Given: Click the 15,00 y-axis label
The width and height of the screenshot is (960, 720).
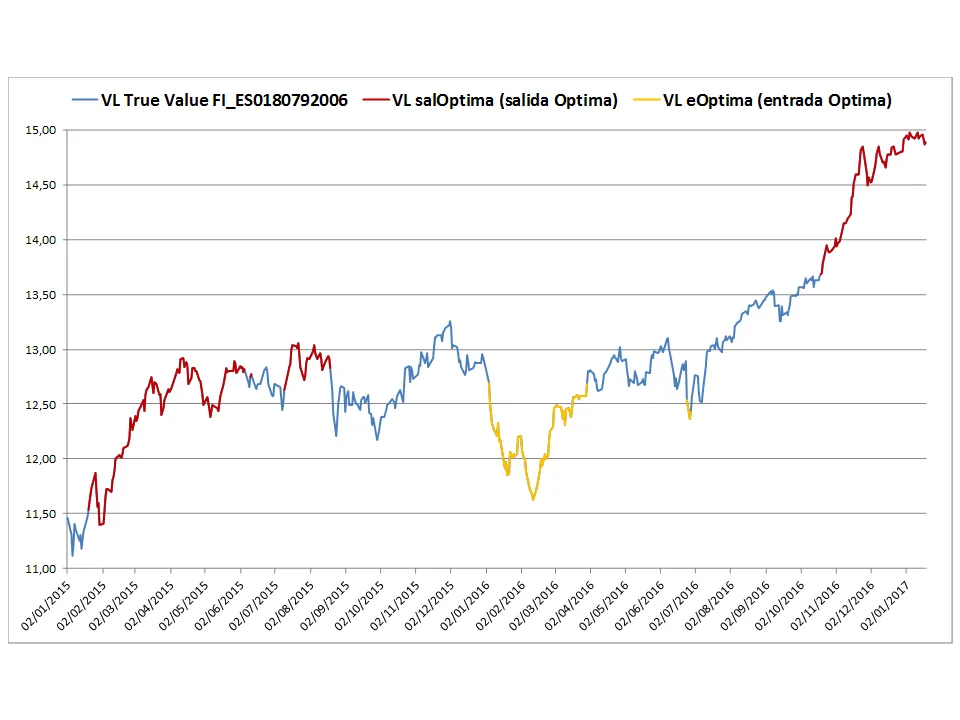Looking at the screenshot, I should (x=41, y=130).
